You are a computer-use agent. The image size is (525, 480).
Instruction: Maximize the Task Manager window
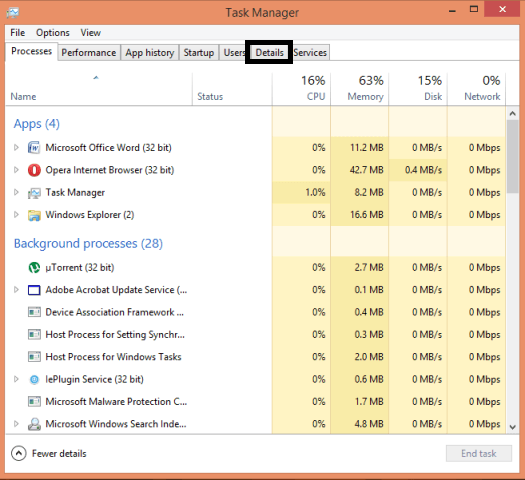coord(474,9)
